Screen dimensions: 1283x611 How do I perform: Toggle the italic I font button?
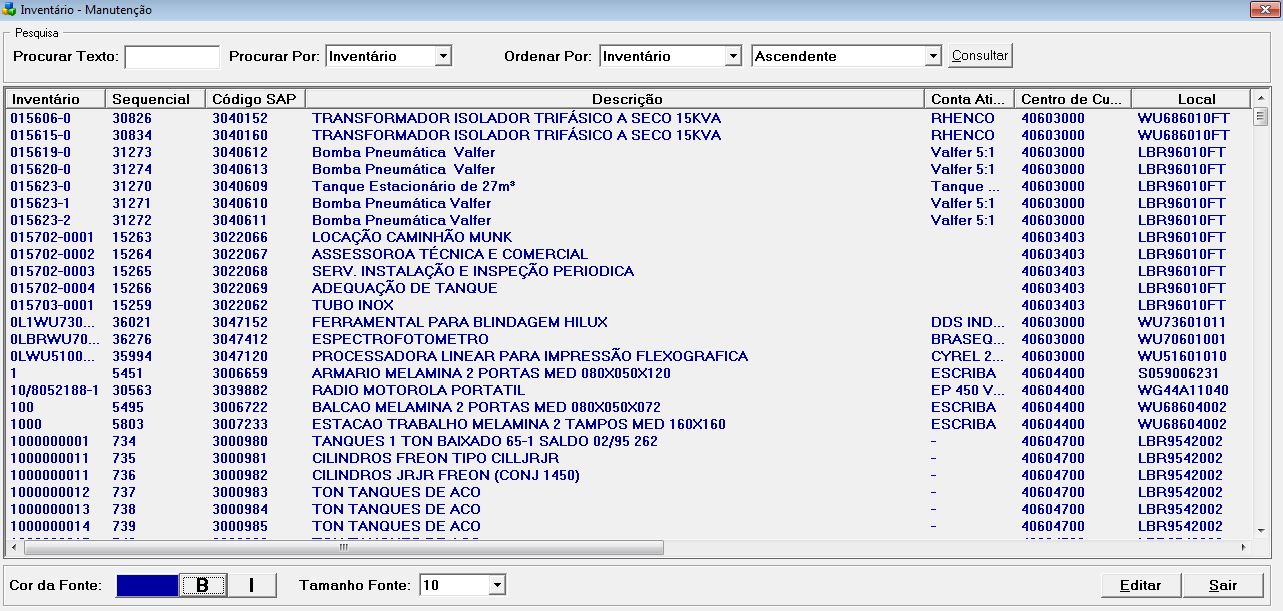pyautogui.click(x=251, y=585)
